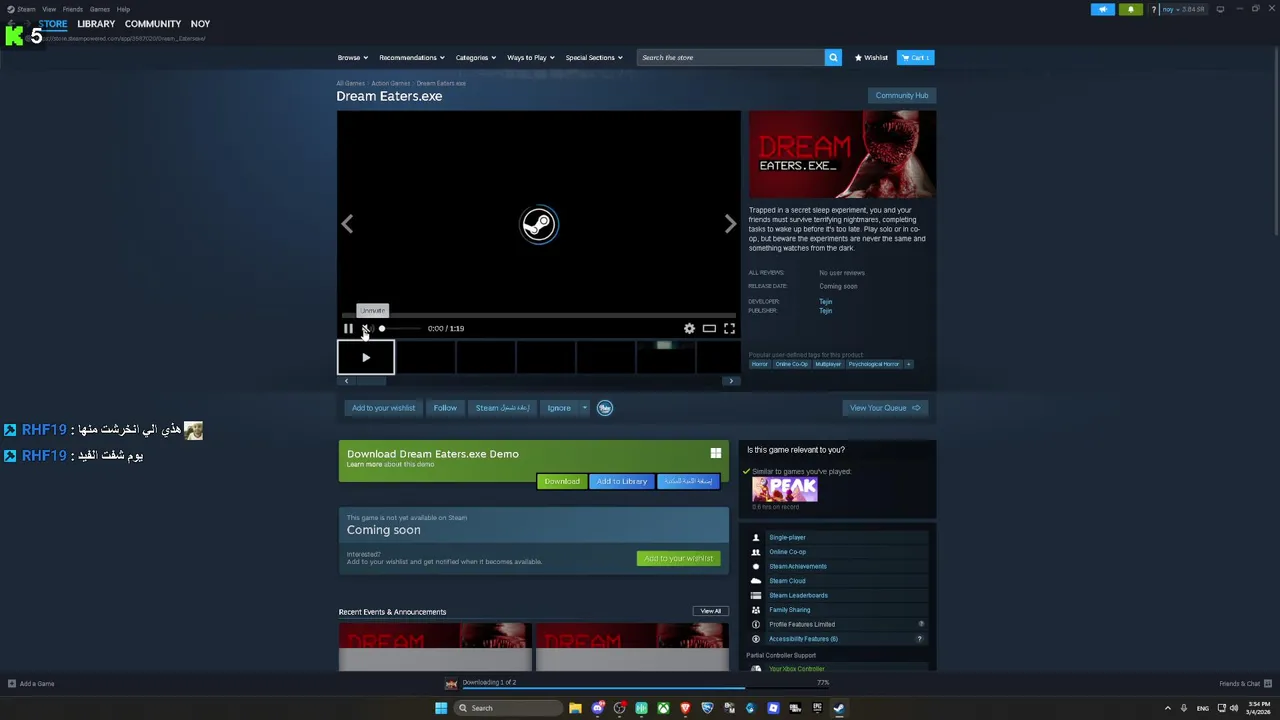Image resolution: width=1280 pixels, height=720 pixels.
Task: Open video settings gear icon
Action: tap(689, 328)
